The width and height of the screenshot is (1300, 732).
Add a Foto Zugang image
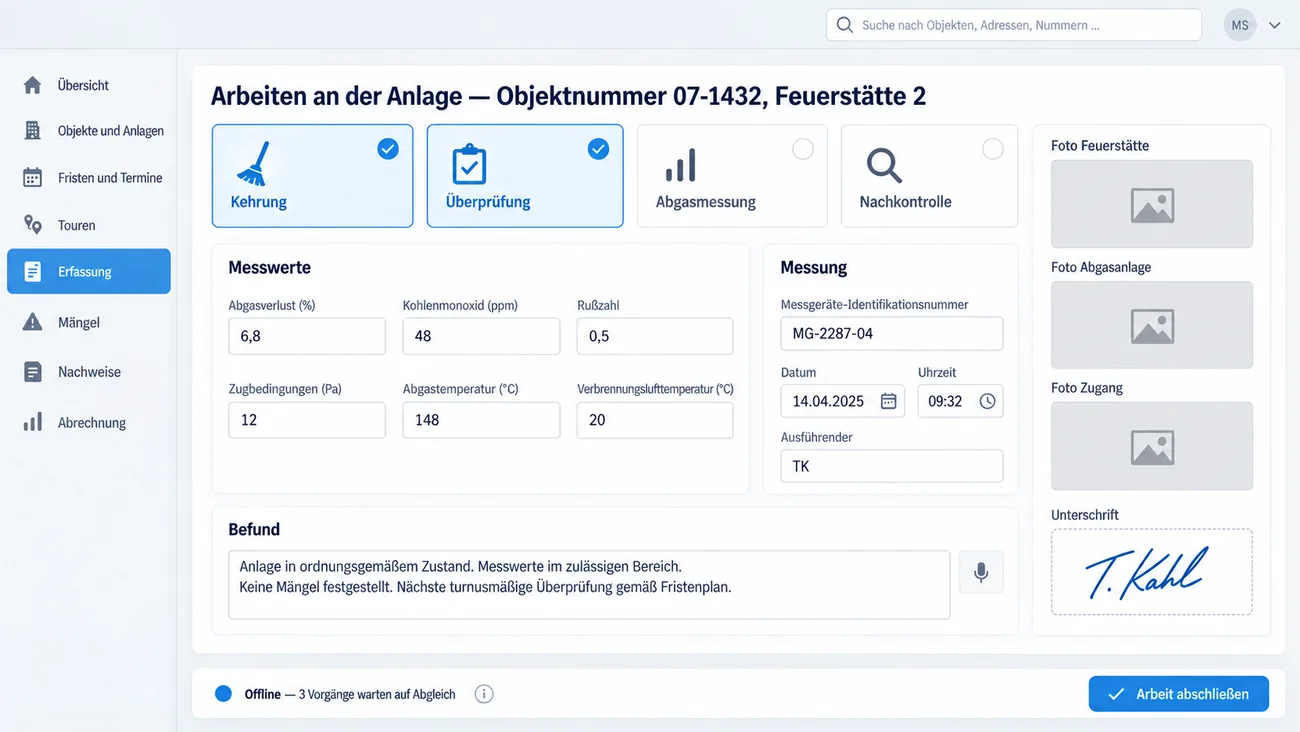(1152, 446)
